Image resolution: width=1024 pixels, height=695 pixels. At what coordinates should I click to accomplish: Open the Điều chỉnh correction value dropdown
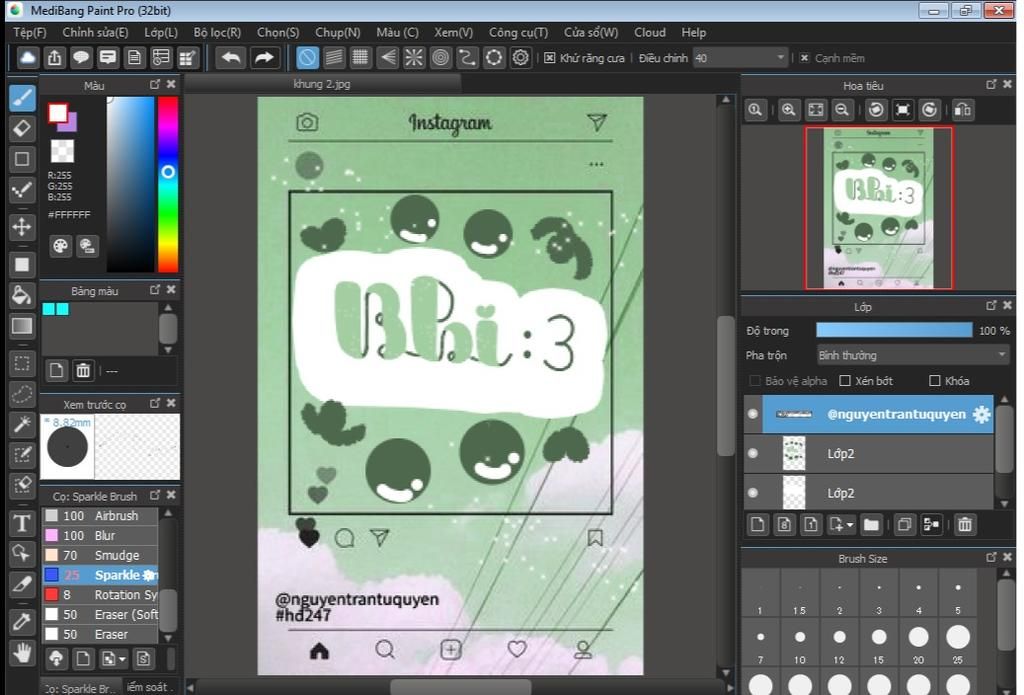coord(741,58)
